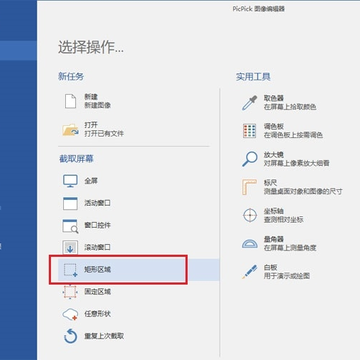Choose the 新建 new image label
The width and height of the screenshot is (360, 360).
(x=91, y=97)
